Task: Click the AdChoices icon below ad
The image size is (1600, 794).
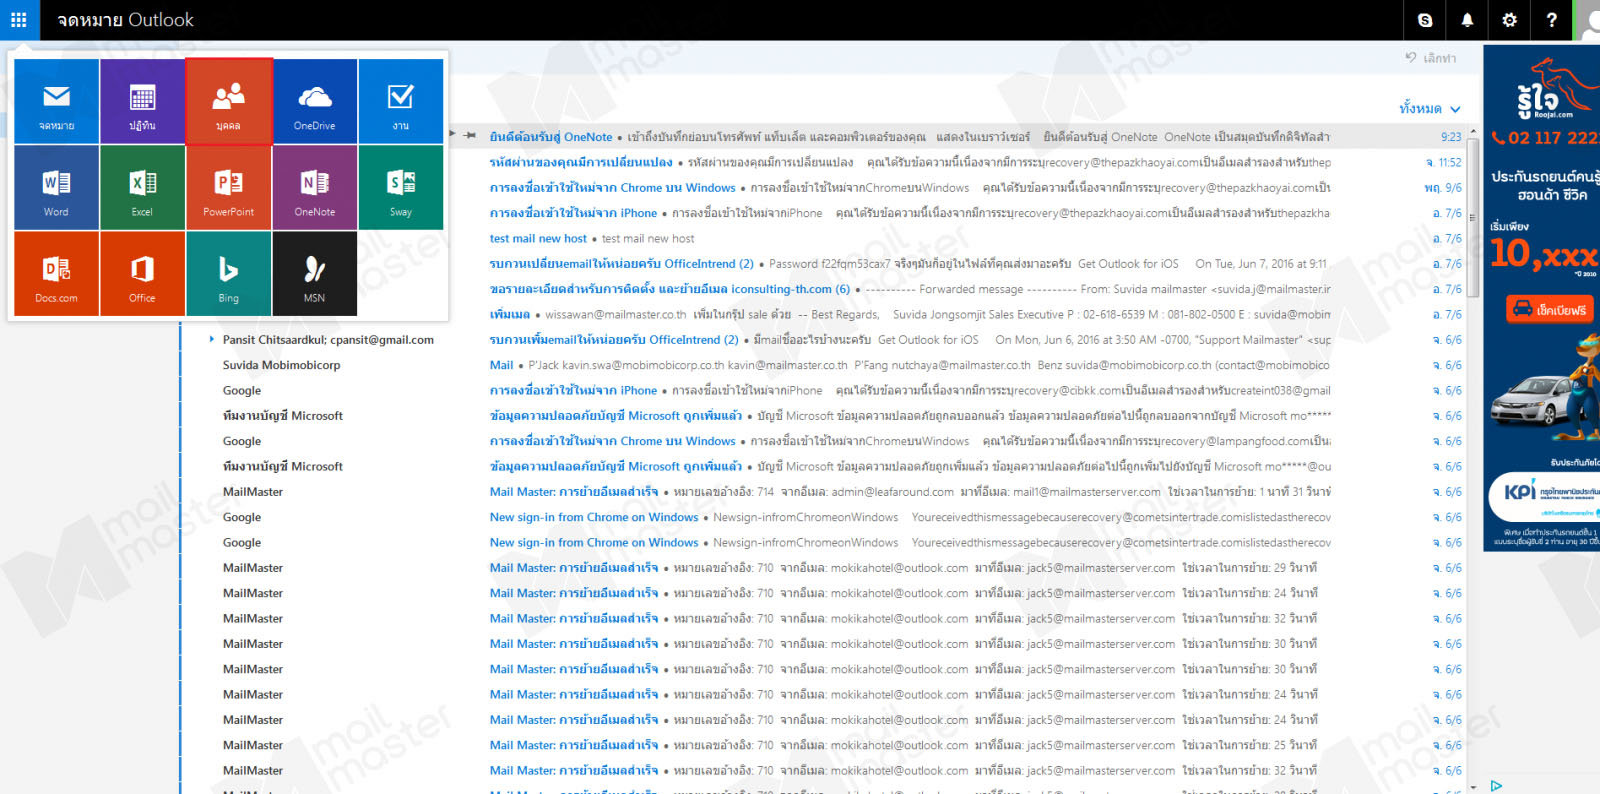Action: 1496,786
